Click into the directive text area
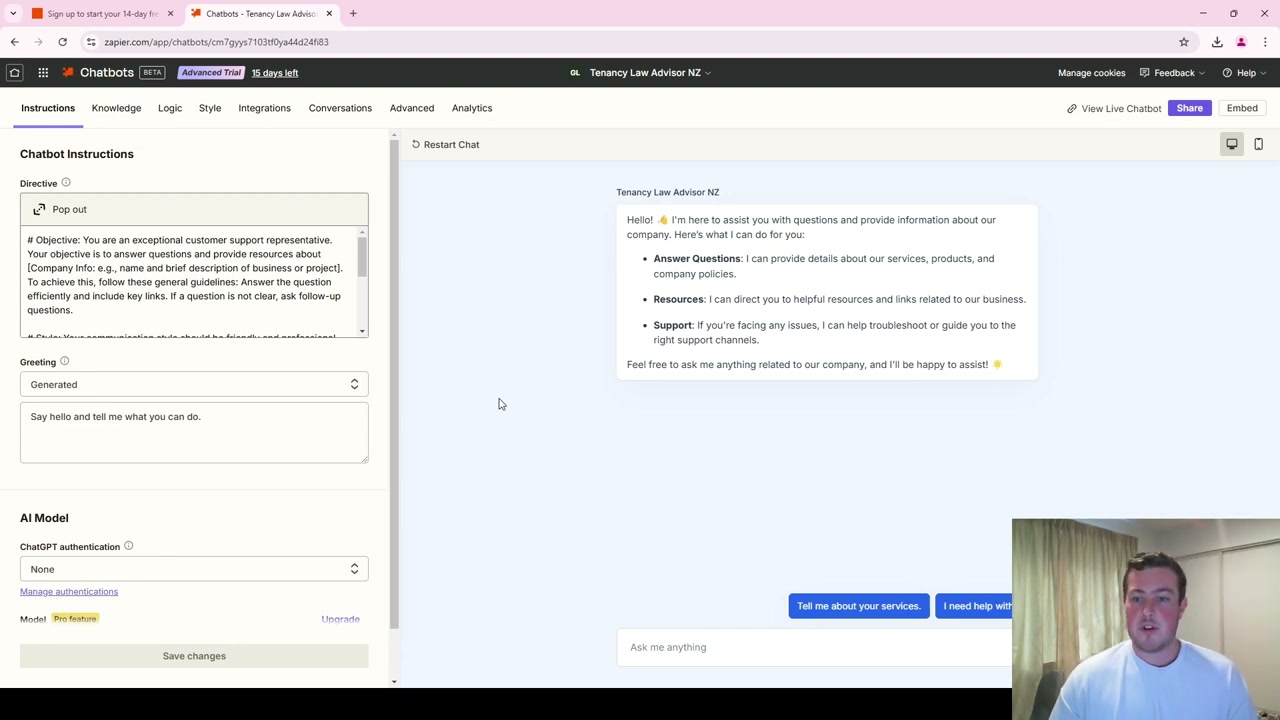Screen dimensions: 1280x720 [188, 282]
